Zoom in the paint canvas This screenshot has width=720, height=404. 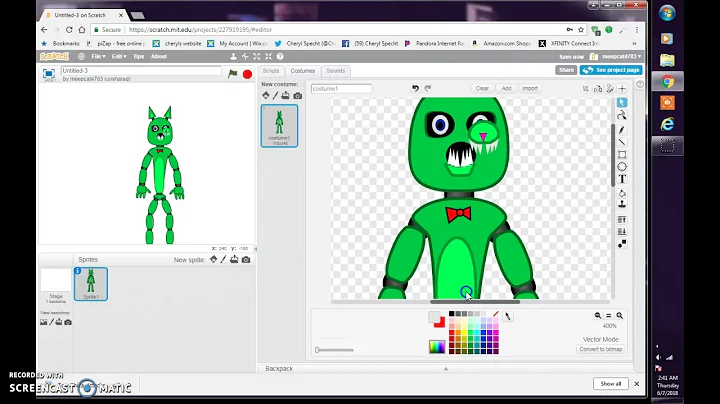(619, 315)
